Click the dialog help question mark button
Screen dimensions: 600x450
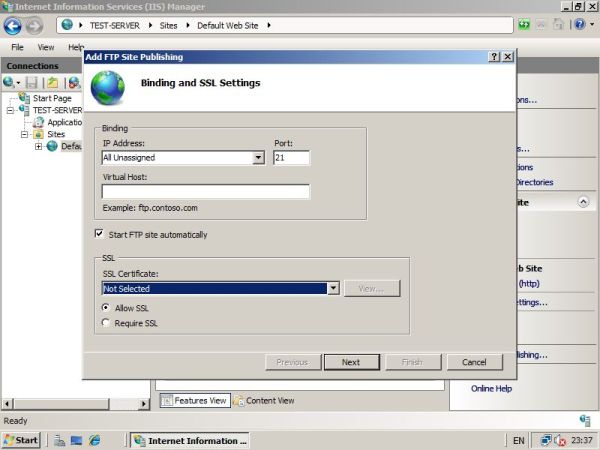(x=494, y=57)
